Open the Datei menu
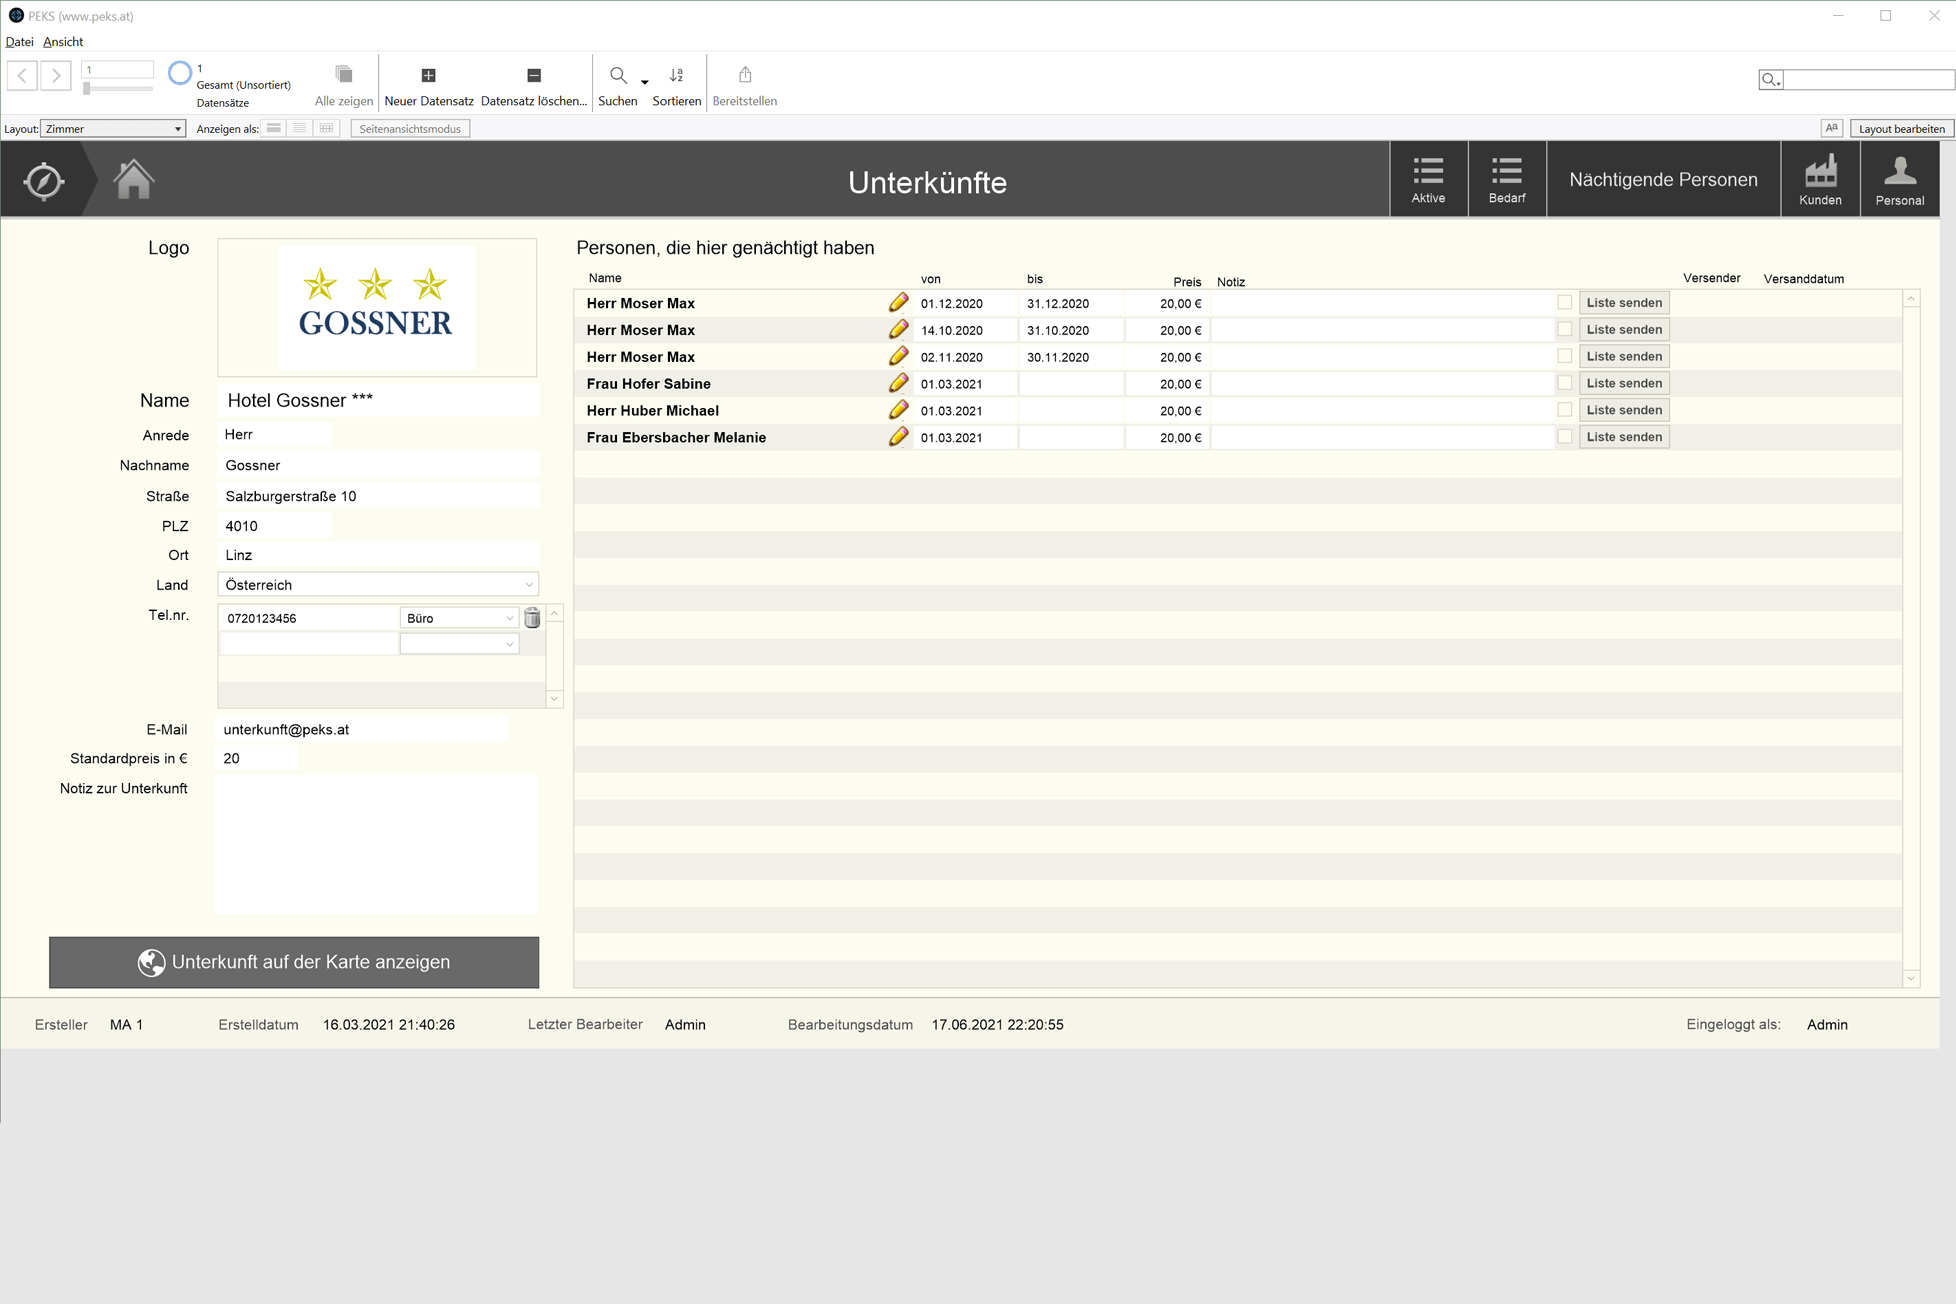1956x1304 pixels. [19, 42]
